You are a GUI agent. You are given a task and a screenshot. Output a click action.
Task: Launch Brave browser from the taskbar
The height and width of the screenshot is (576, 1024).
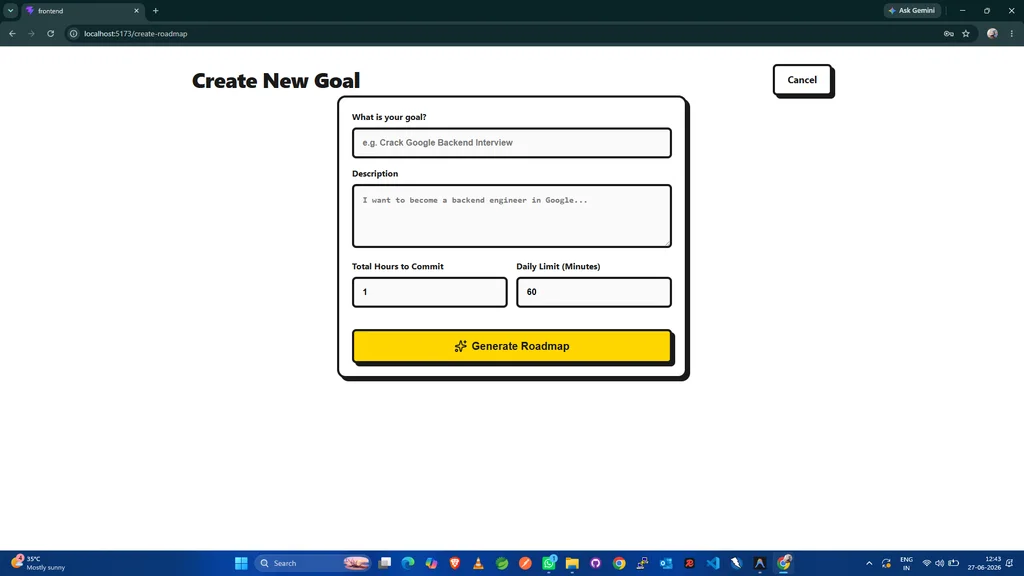(455, 563)
